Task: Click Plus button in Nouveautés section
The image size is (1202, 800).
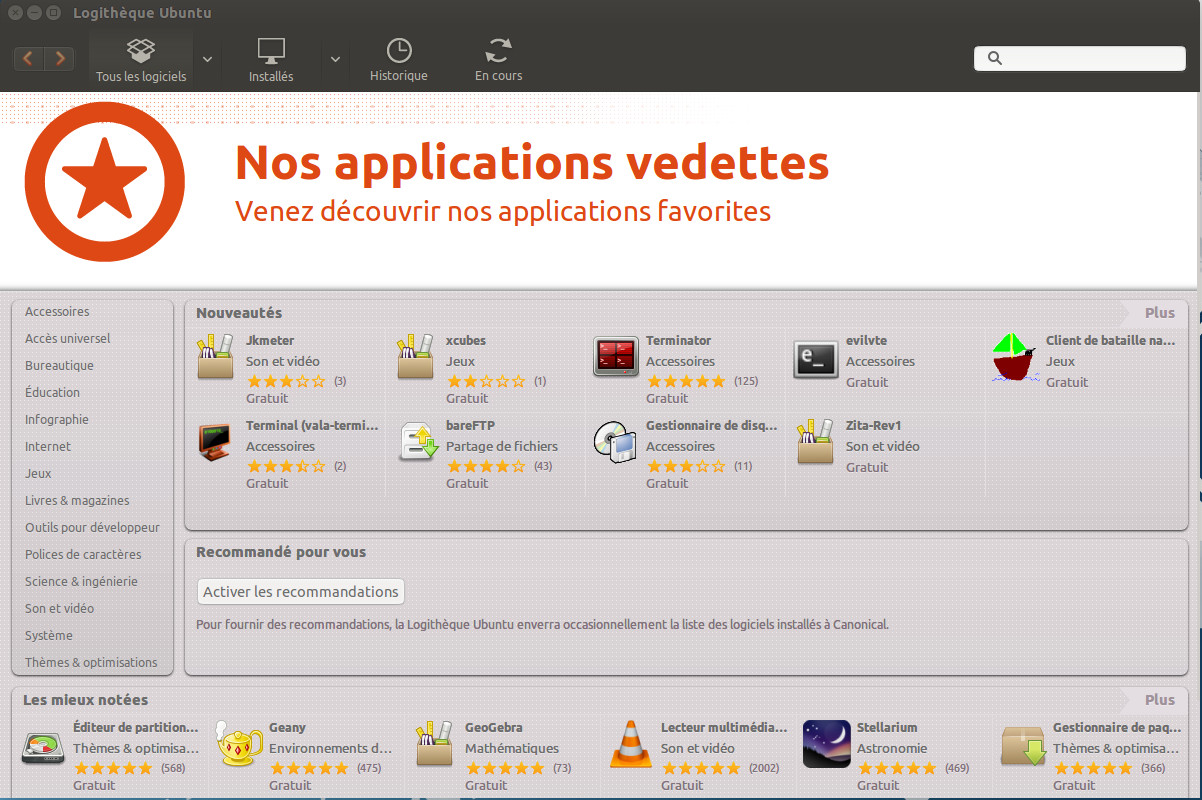Action: point(1159,313)
